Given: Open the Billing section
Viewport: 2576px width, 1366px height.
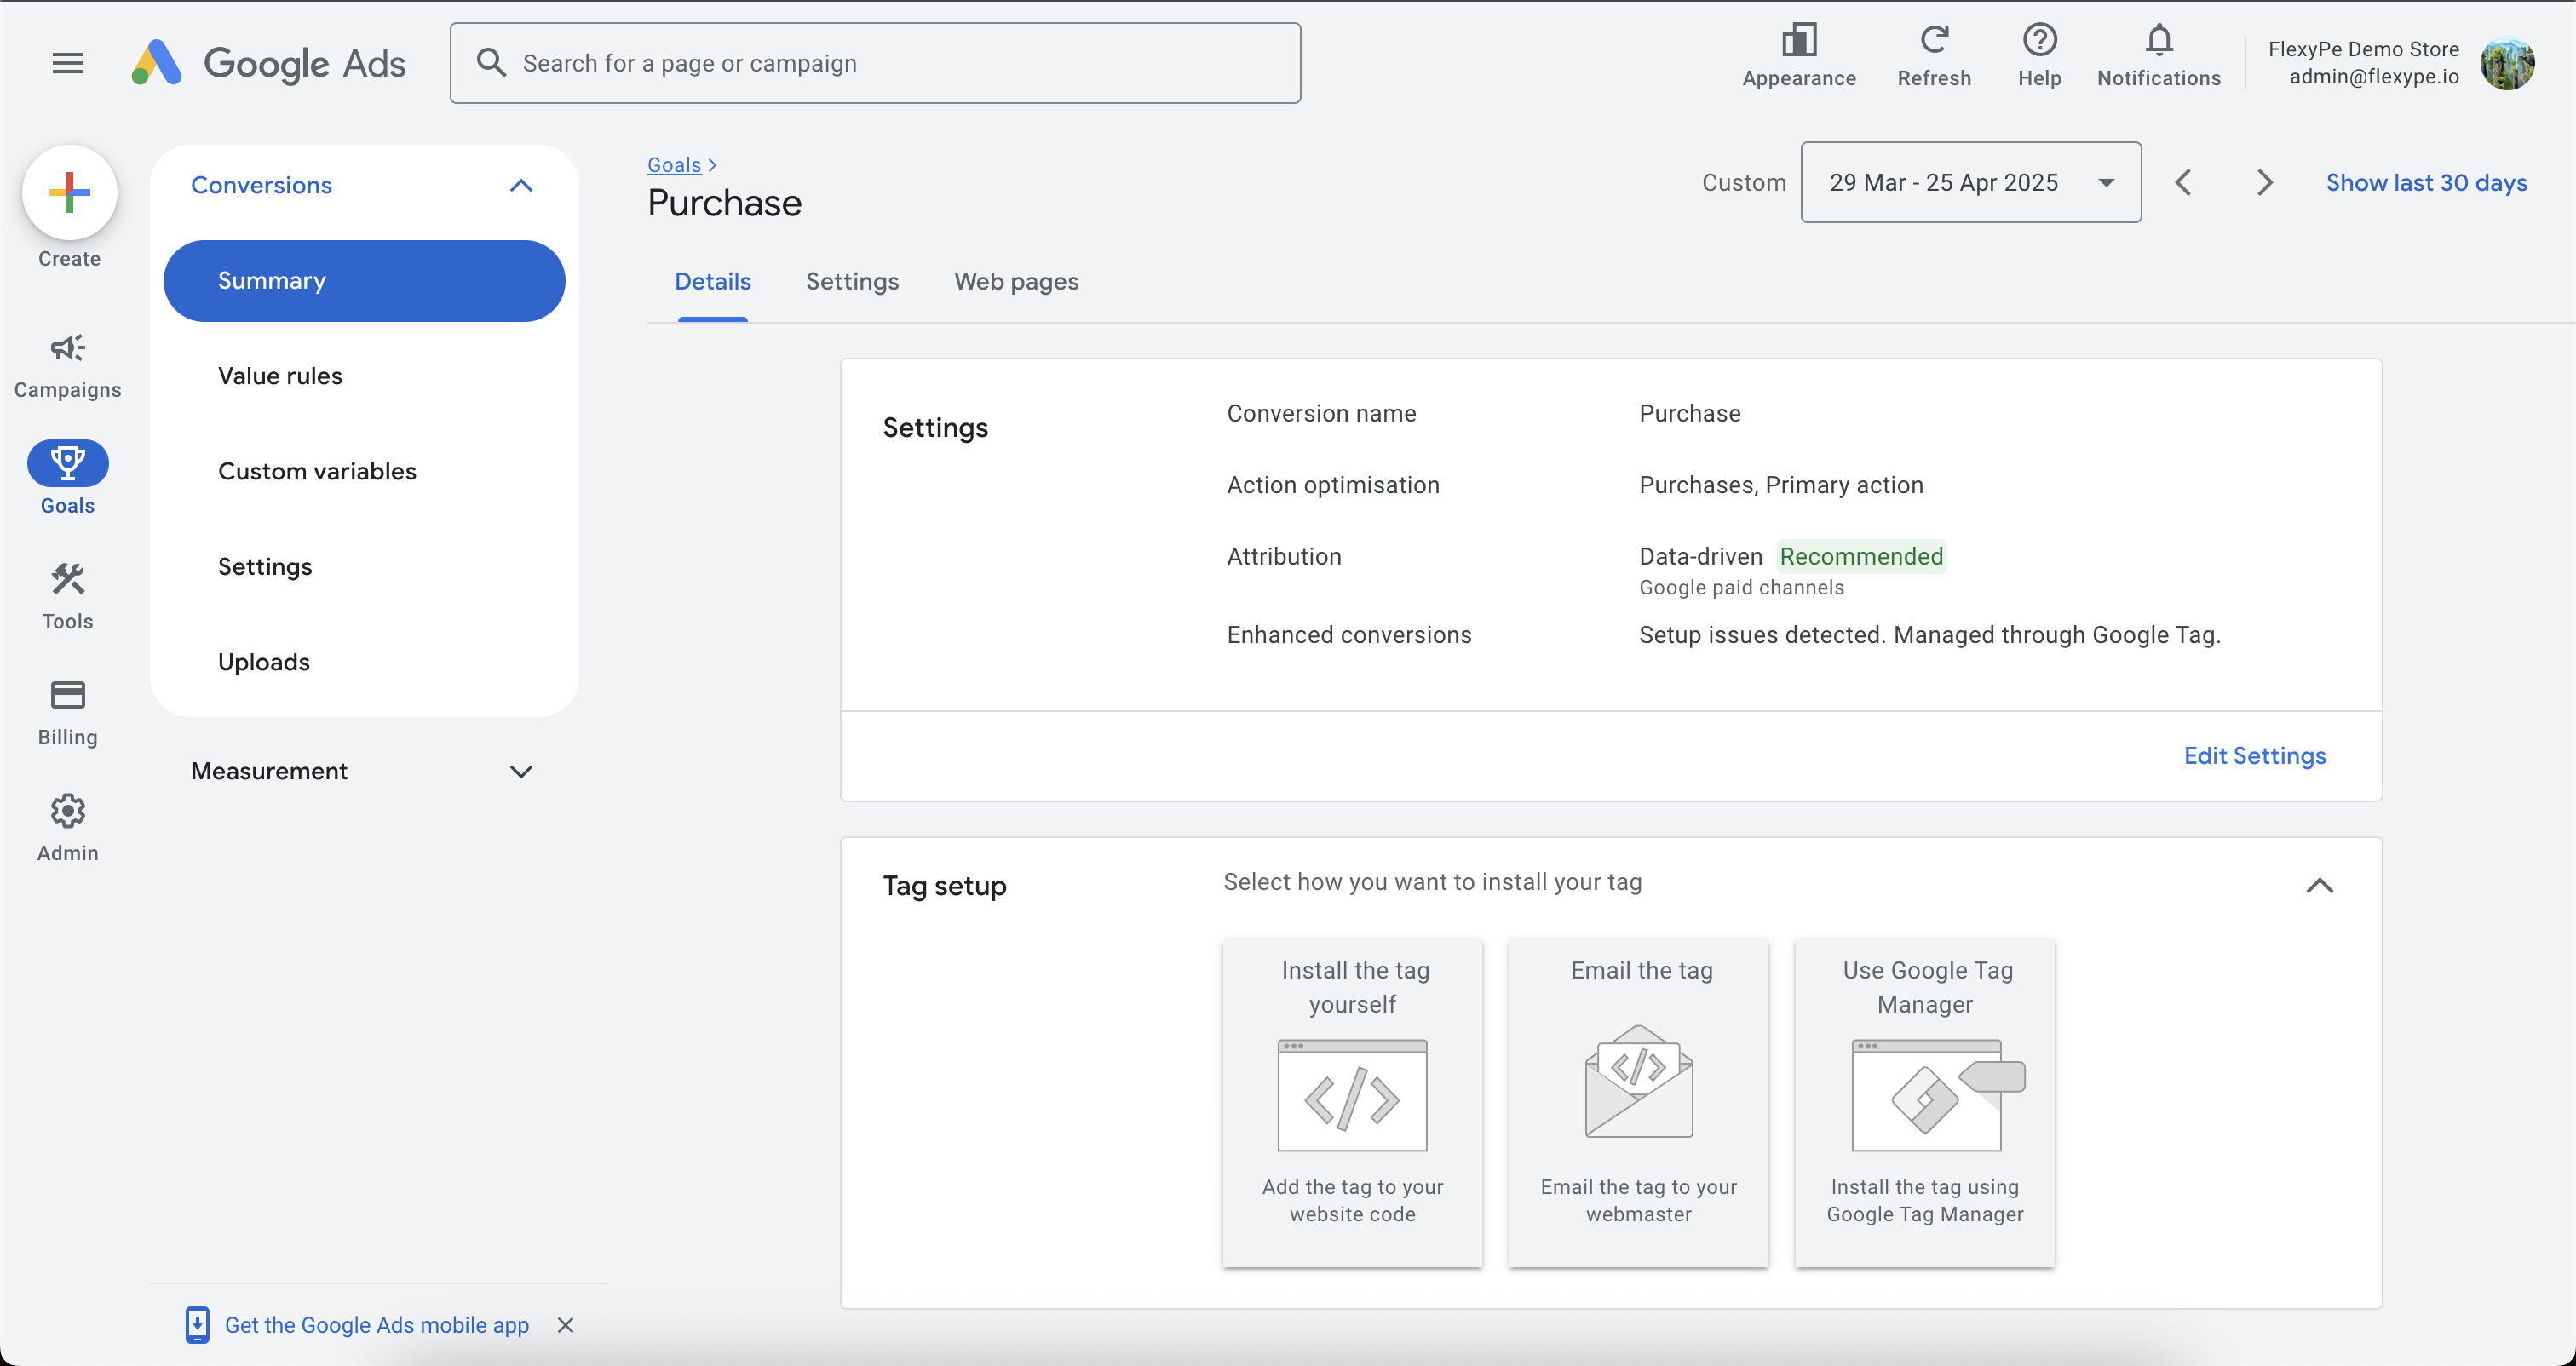Looking at the screenshot, I should [x=67, y=711].
